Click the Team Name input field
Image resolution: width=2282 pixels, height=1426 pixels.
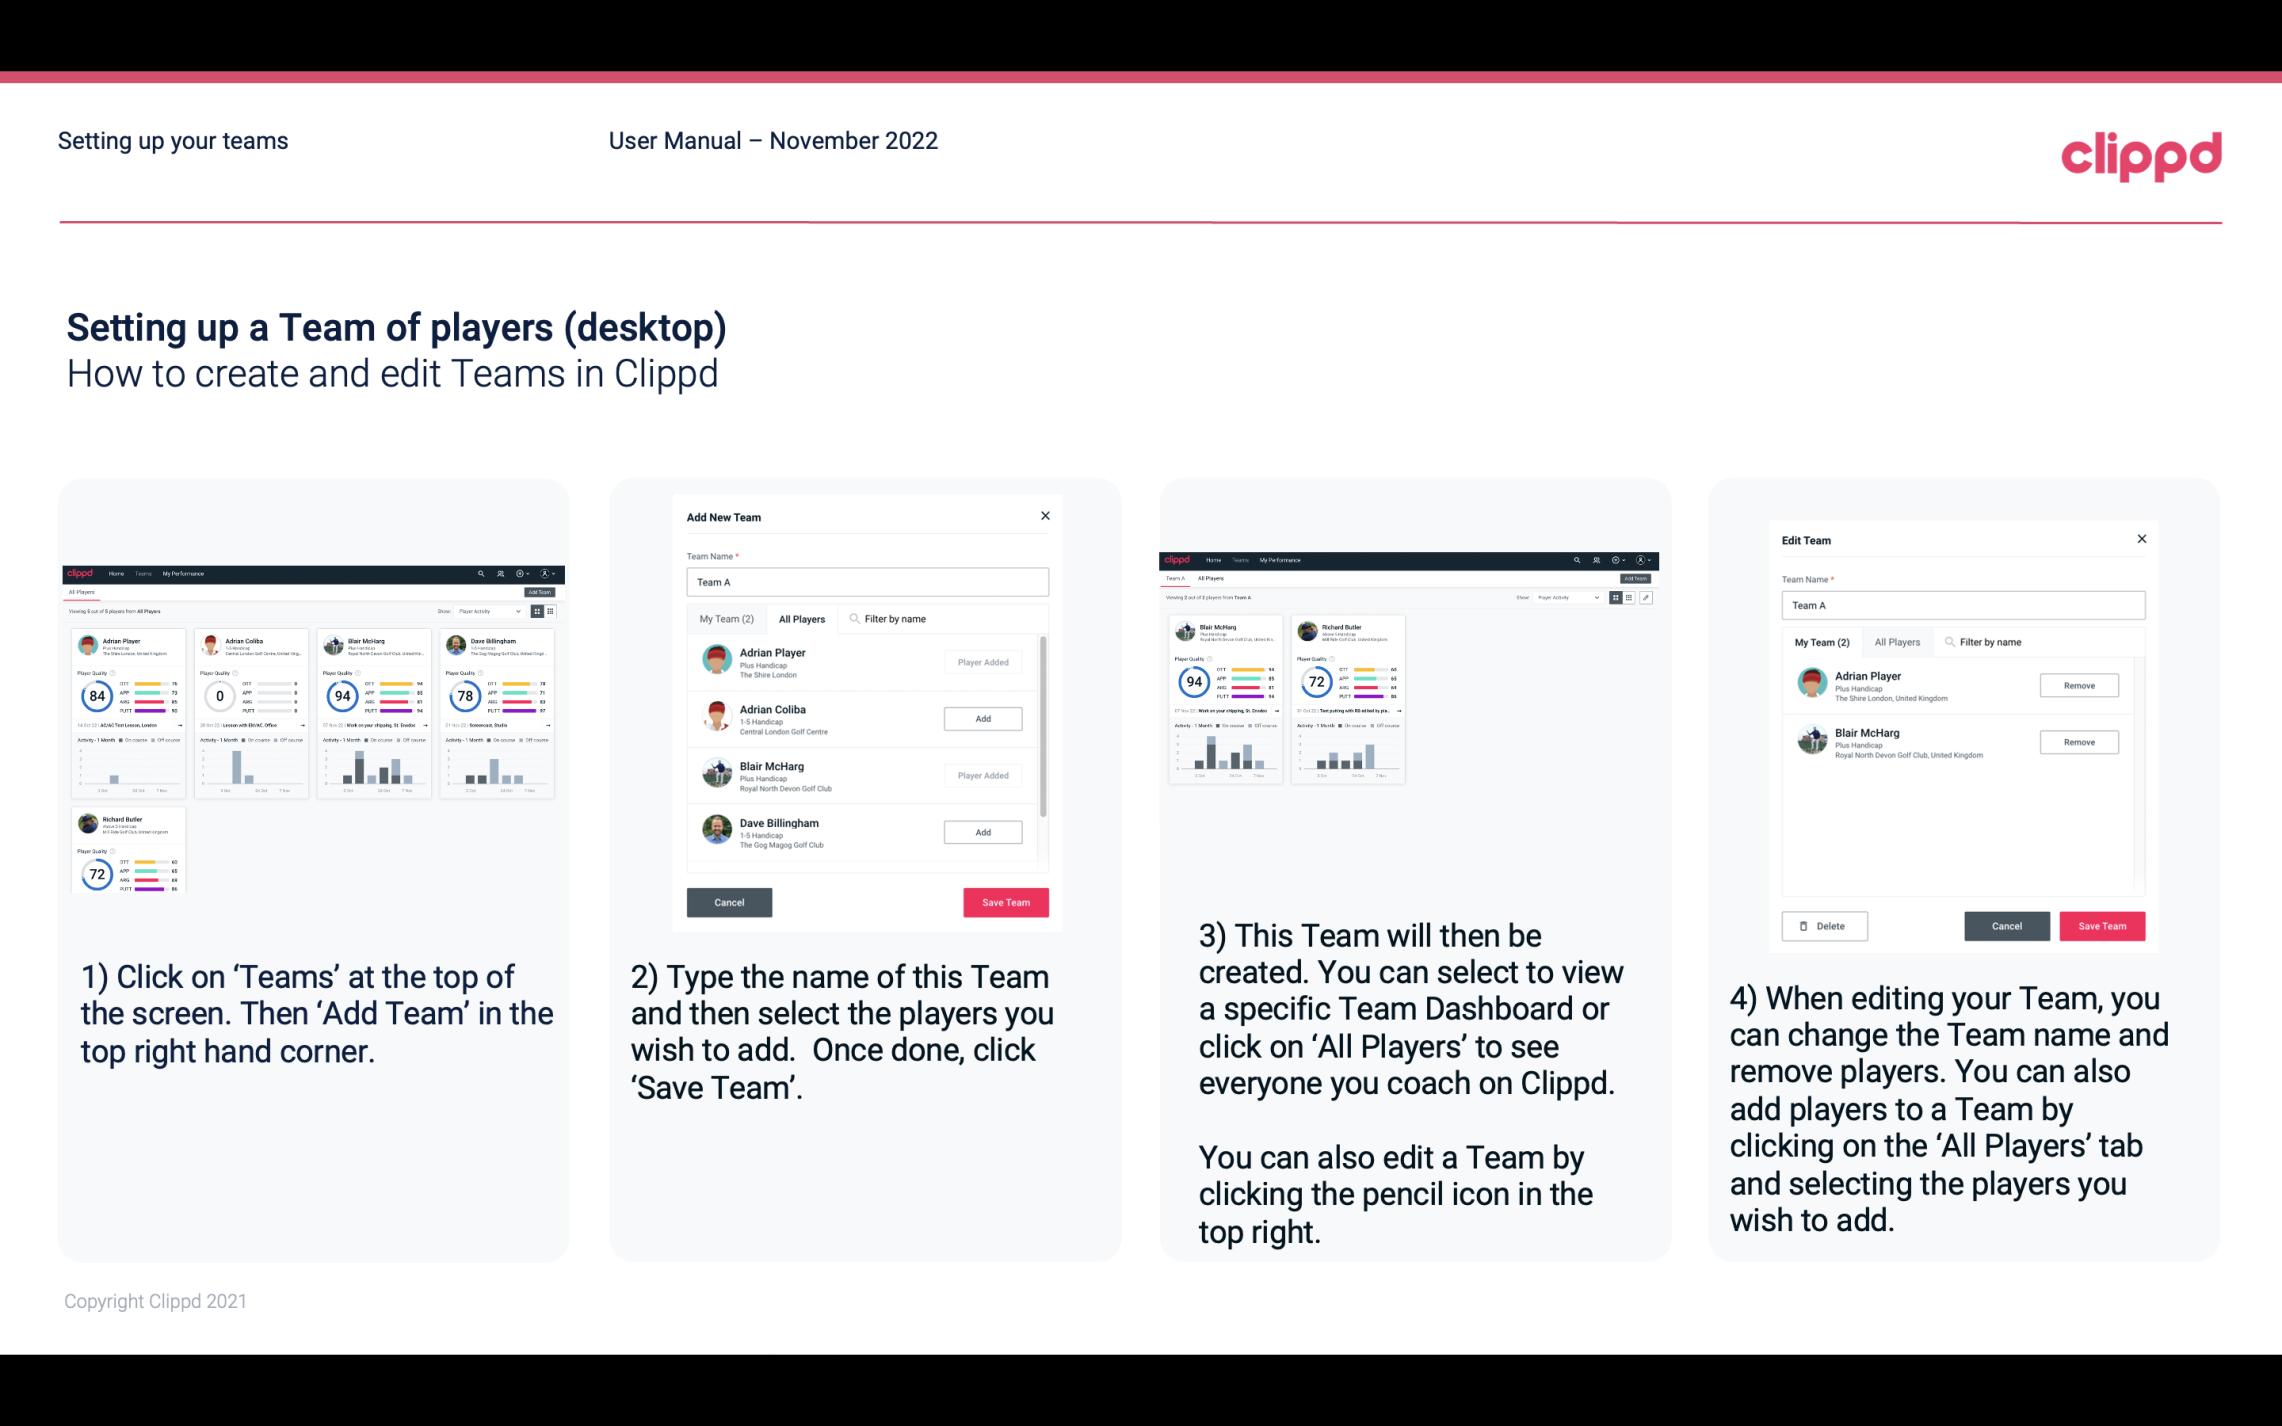[x=866, y=580]
